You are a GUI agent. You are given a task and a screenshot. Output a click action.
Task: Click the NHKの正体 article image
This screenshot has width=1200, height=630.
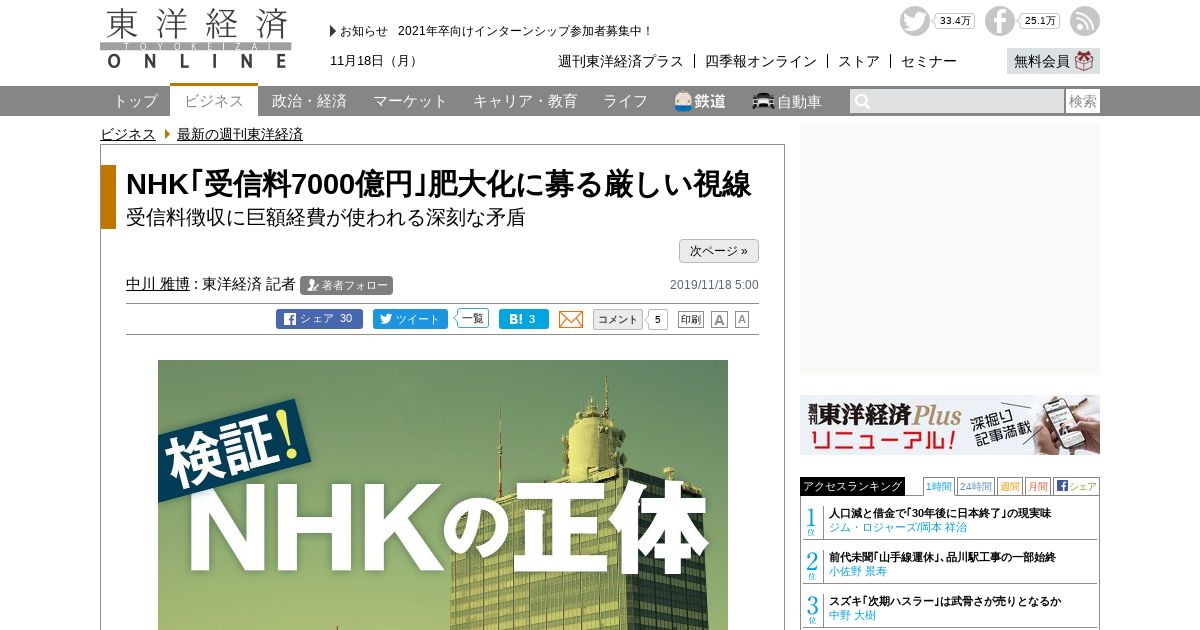pos(443,495)
